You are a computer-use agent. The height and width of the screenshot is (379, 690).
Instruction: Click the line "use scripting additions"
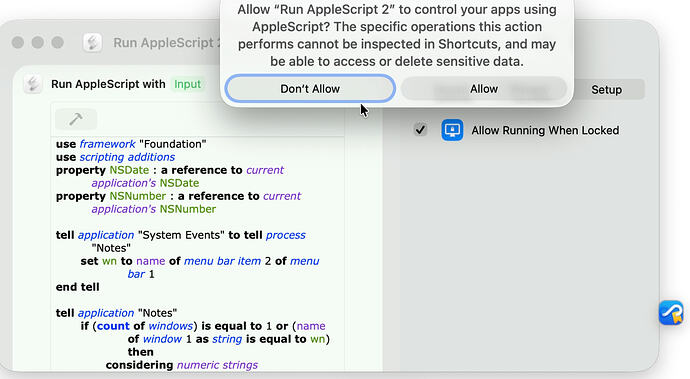[115, 157]
